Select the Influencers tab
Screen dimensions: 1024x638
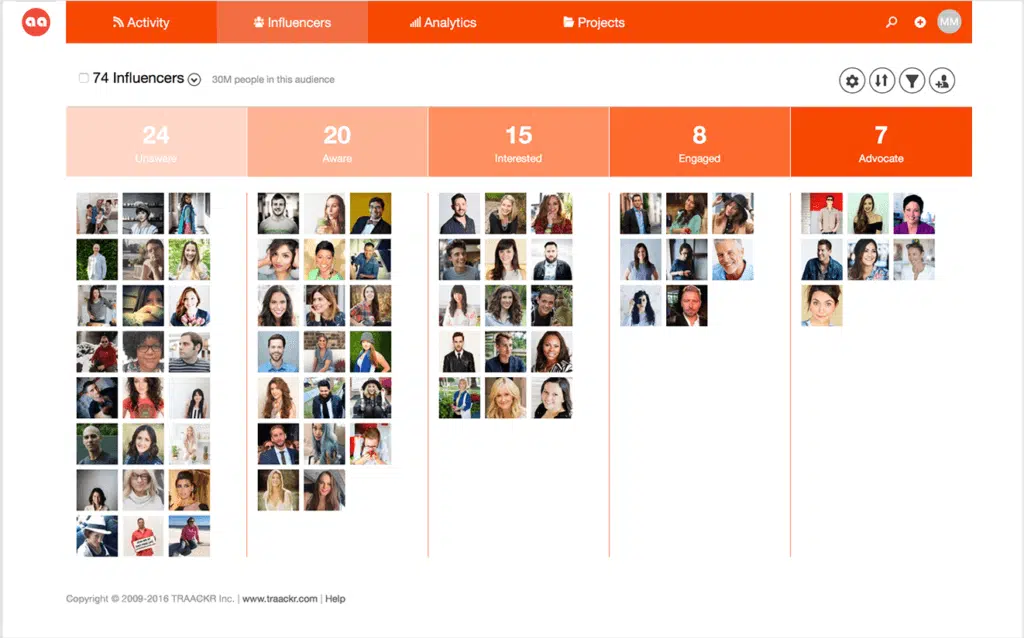pyautogui.click(x=292, y=22)
